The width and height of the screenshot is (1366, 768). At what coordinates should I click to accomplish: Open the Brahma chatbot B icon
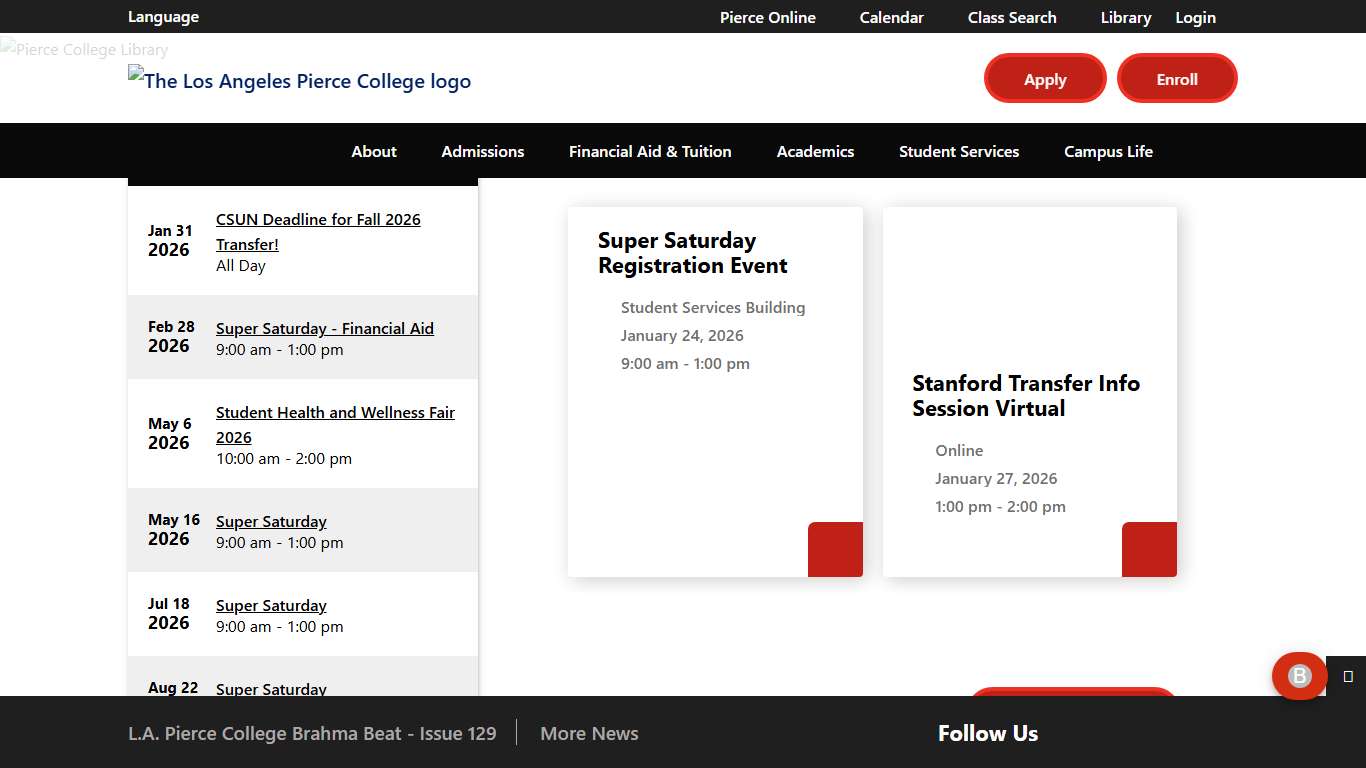pyautogui.click(x=1299, y=676)
